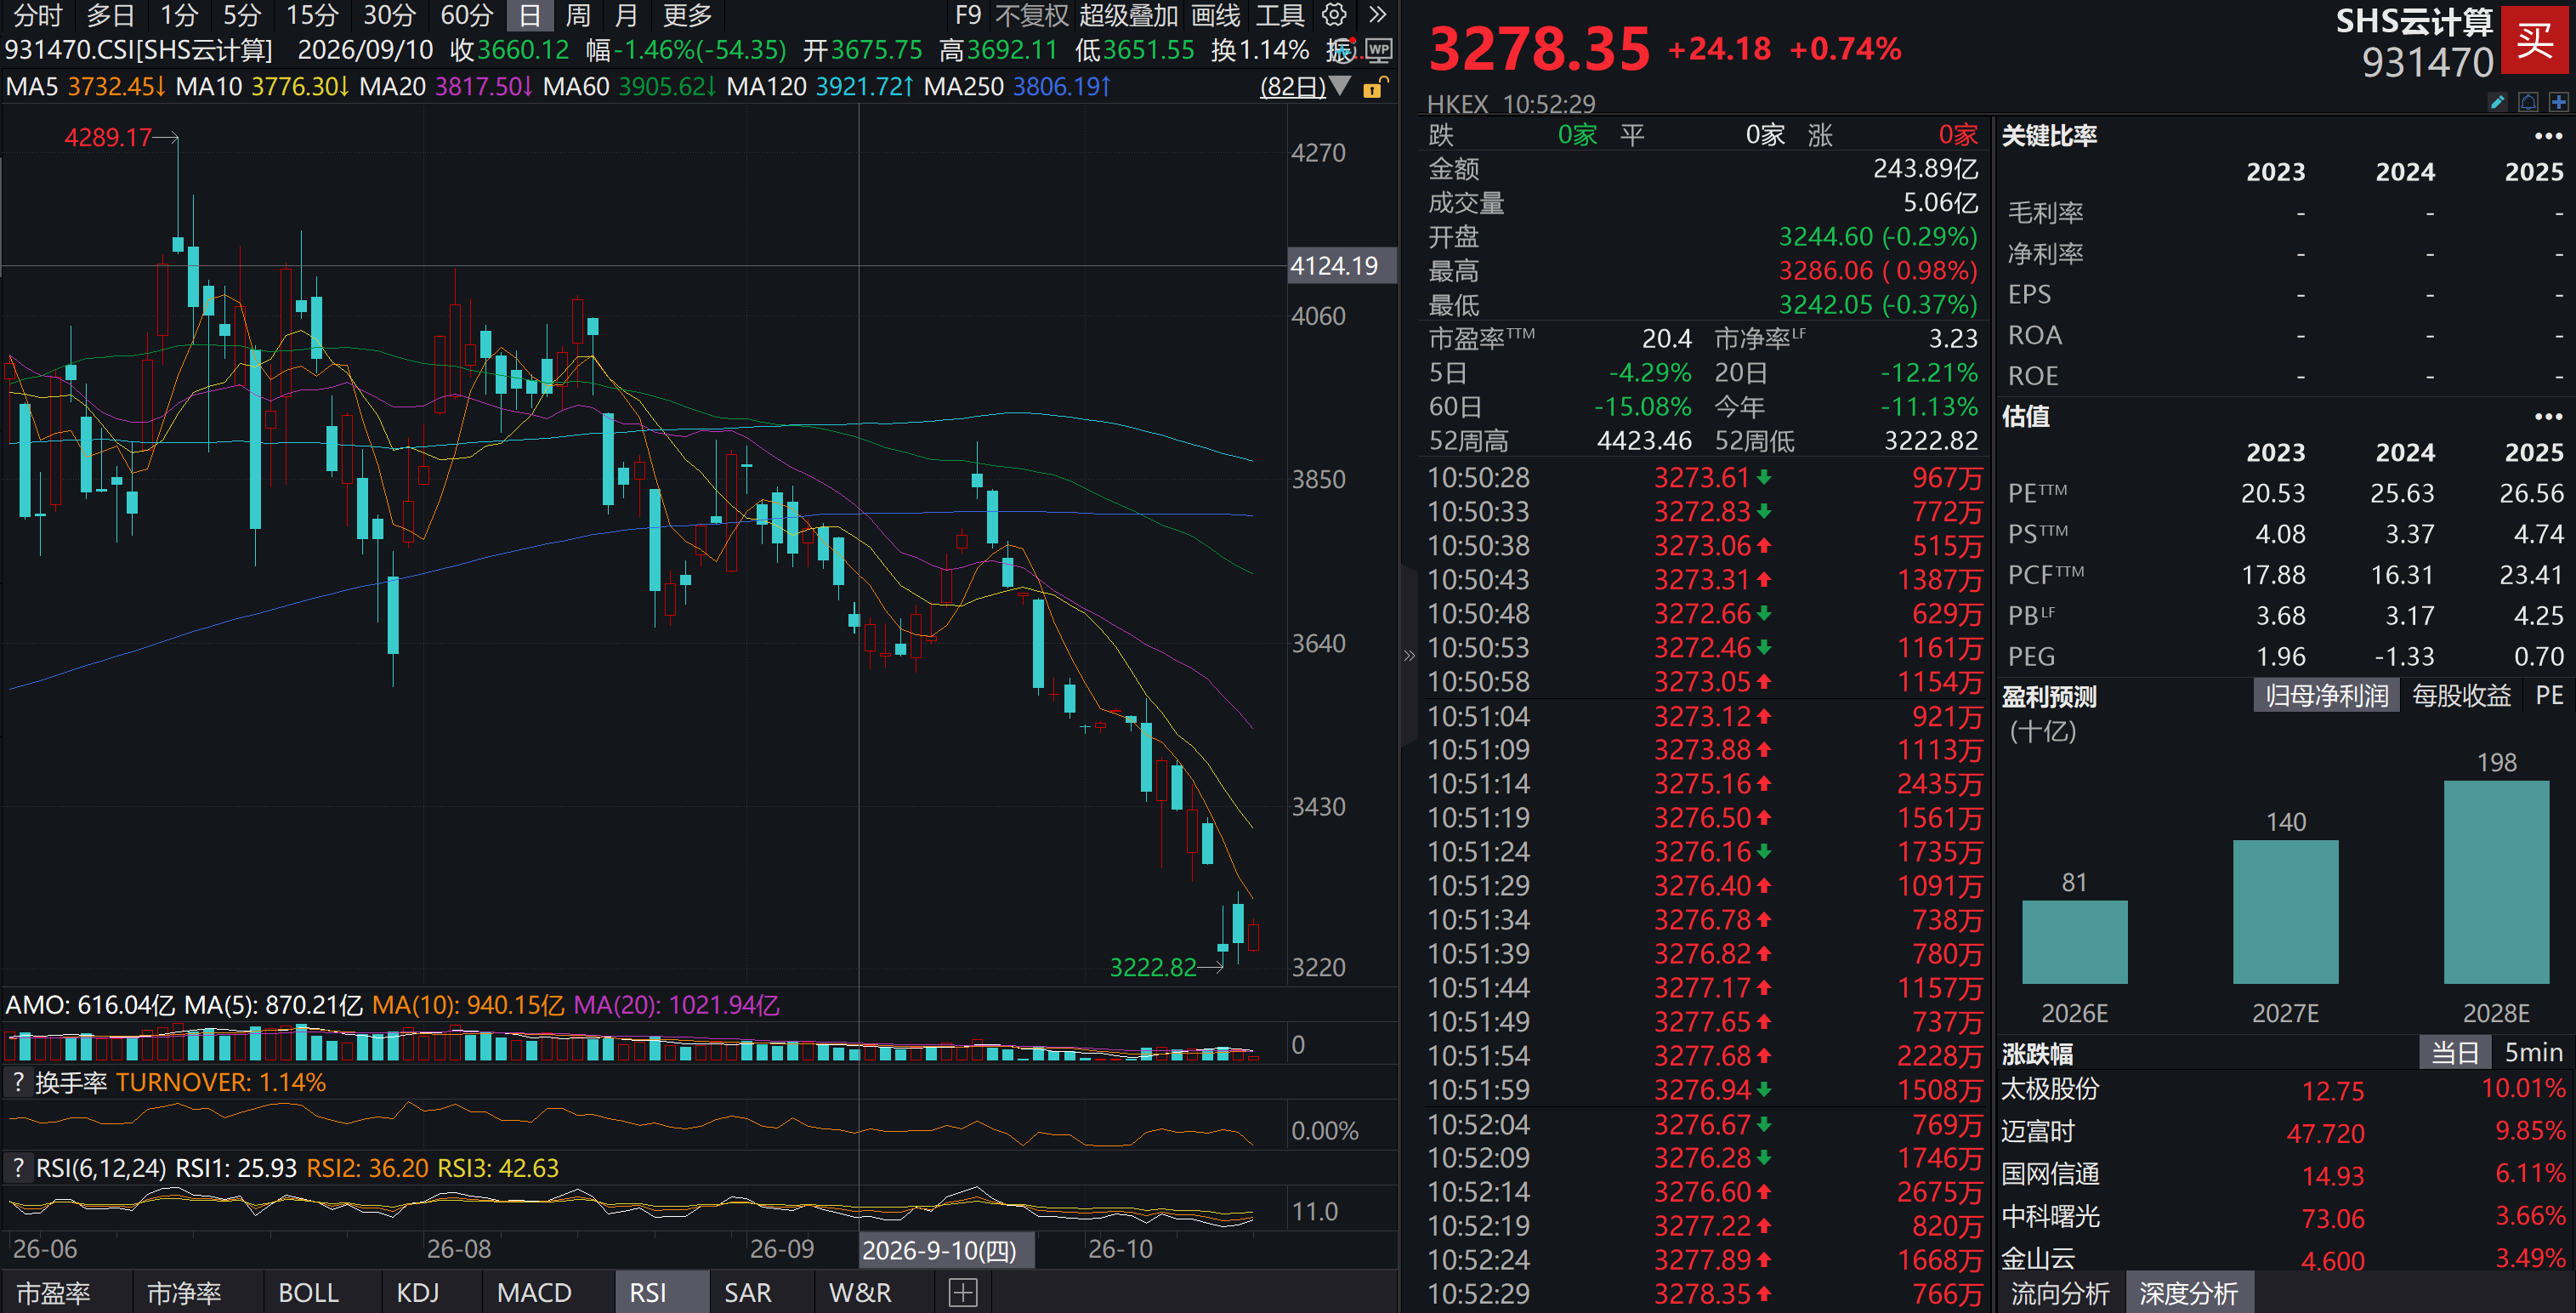Open chart settings gear icon
The image size is (2576, 1313).
(x=1334, y=15)
